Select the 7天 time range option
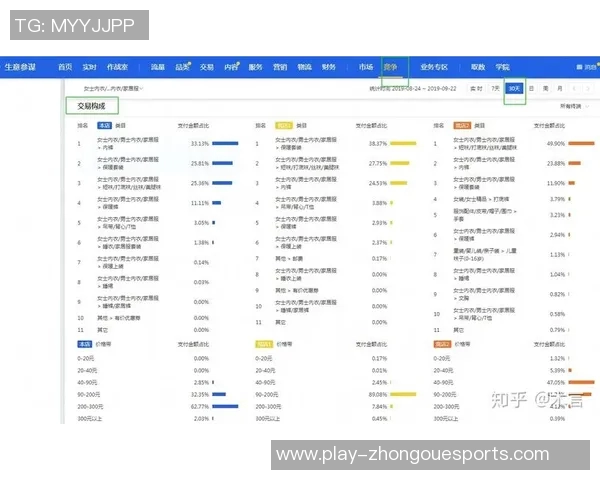Image resolution: width=600 pixels, height=480 pixels. (496, 89)
